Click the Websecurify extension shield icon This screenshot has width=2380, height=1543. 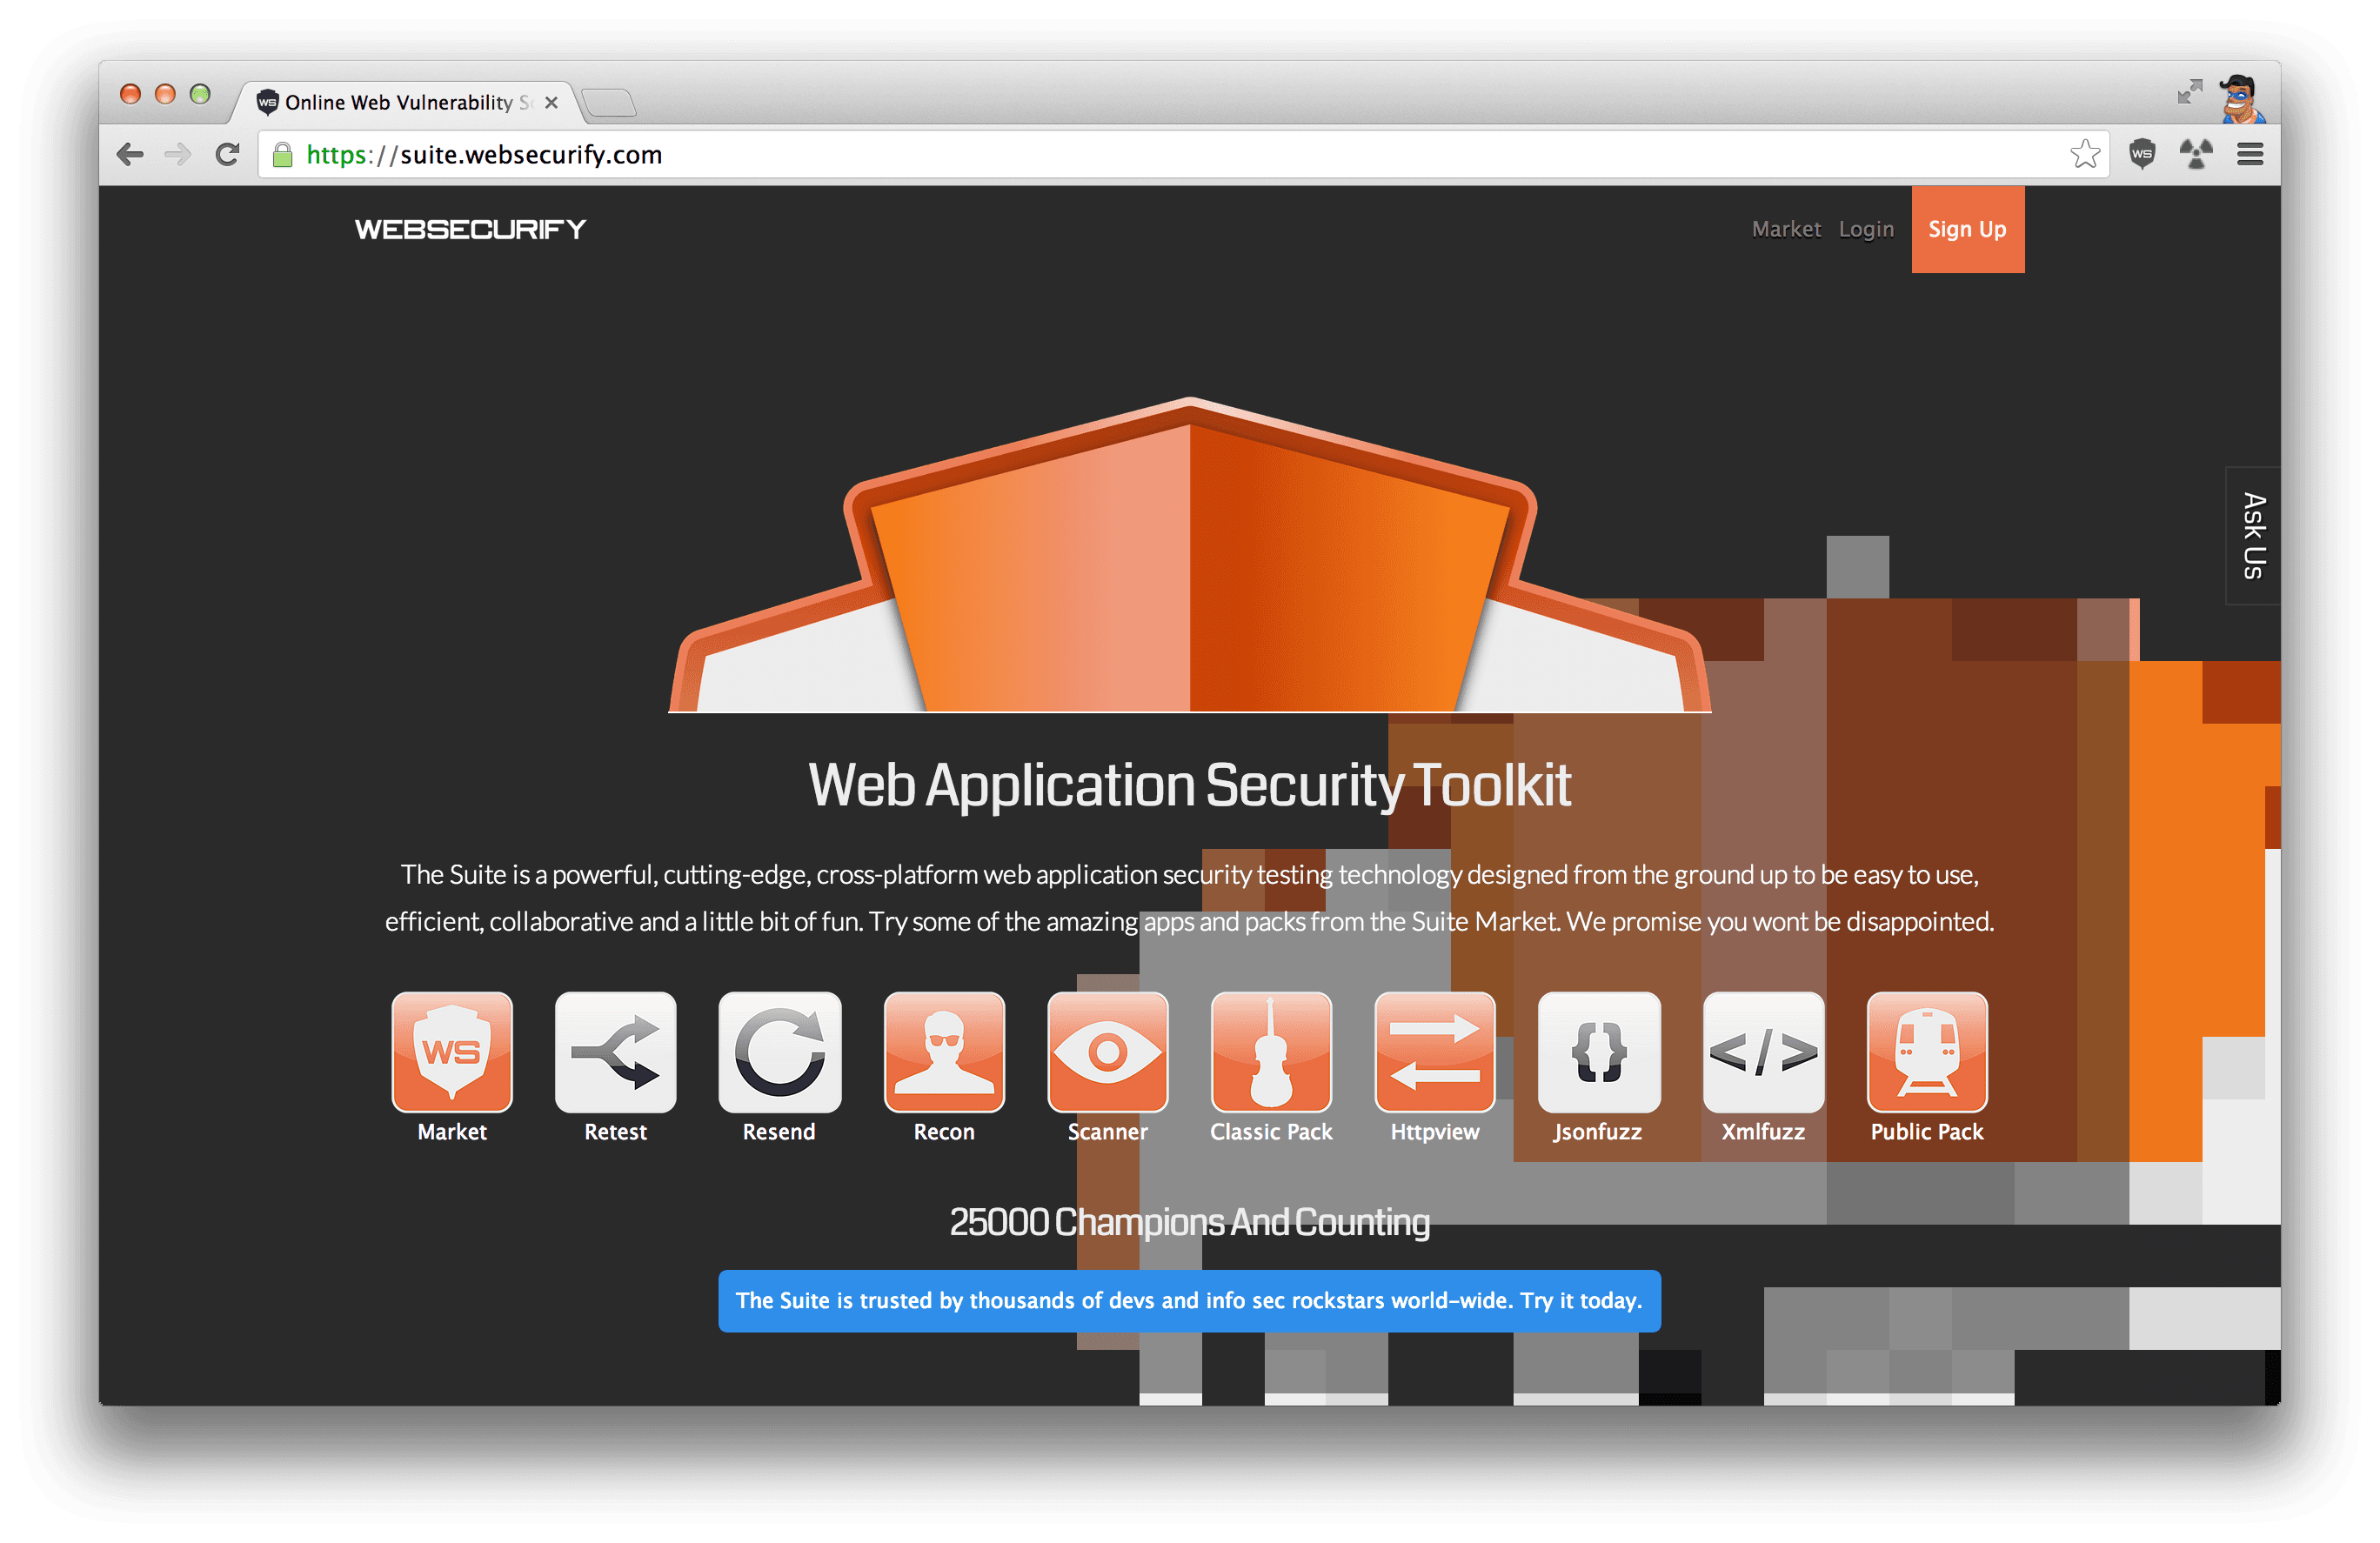pos(2142,154)
